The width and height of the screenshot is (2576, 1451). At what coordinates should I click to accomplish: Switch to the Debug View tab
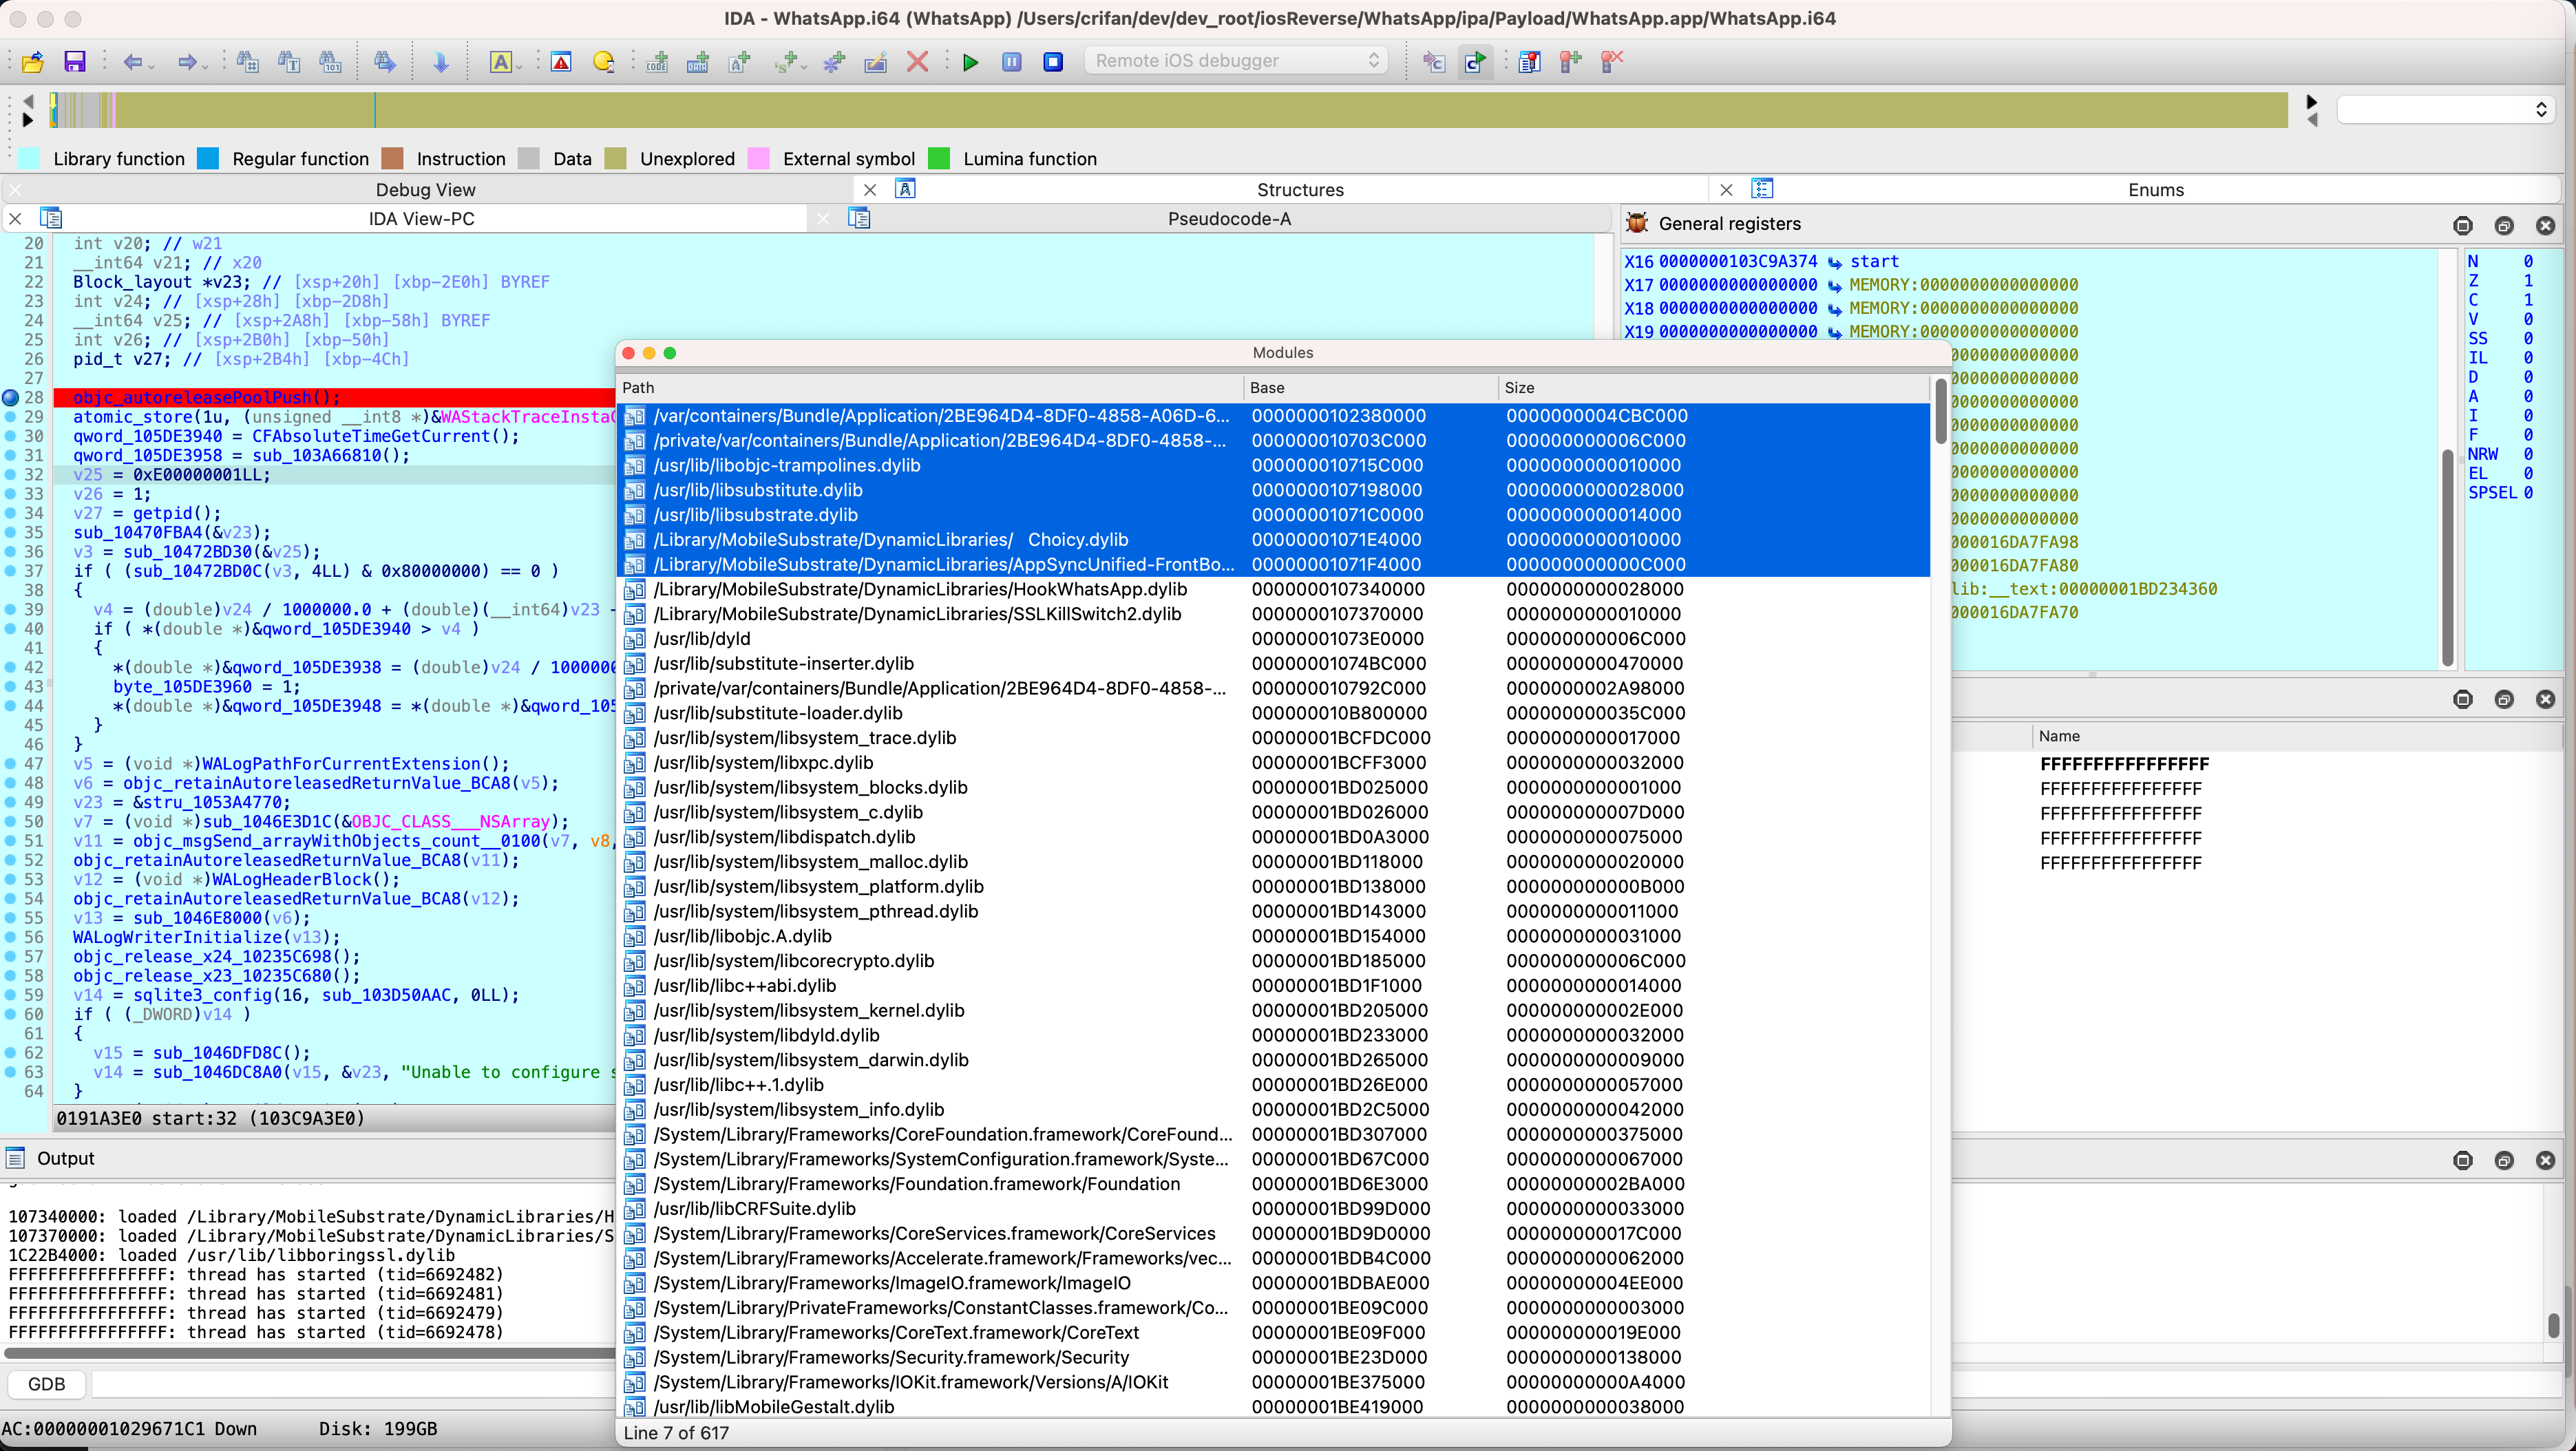point(426,190)
